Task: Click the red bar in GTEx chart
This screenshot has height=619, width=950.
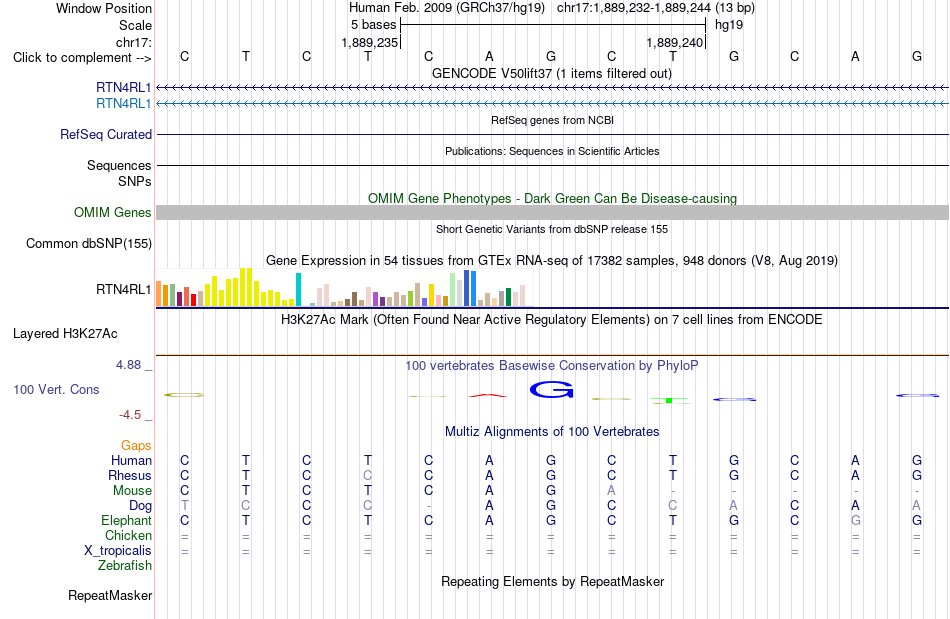Action: coord(193,300)
